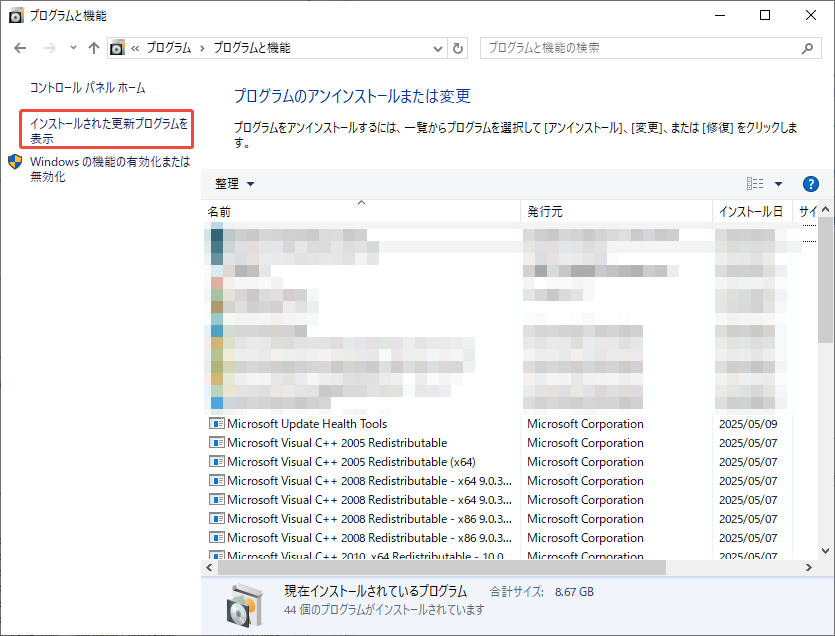
Task: Open help via the blue question icon
Action: [x=811, y=184]
